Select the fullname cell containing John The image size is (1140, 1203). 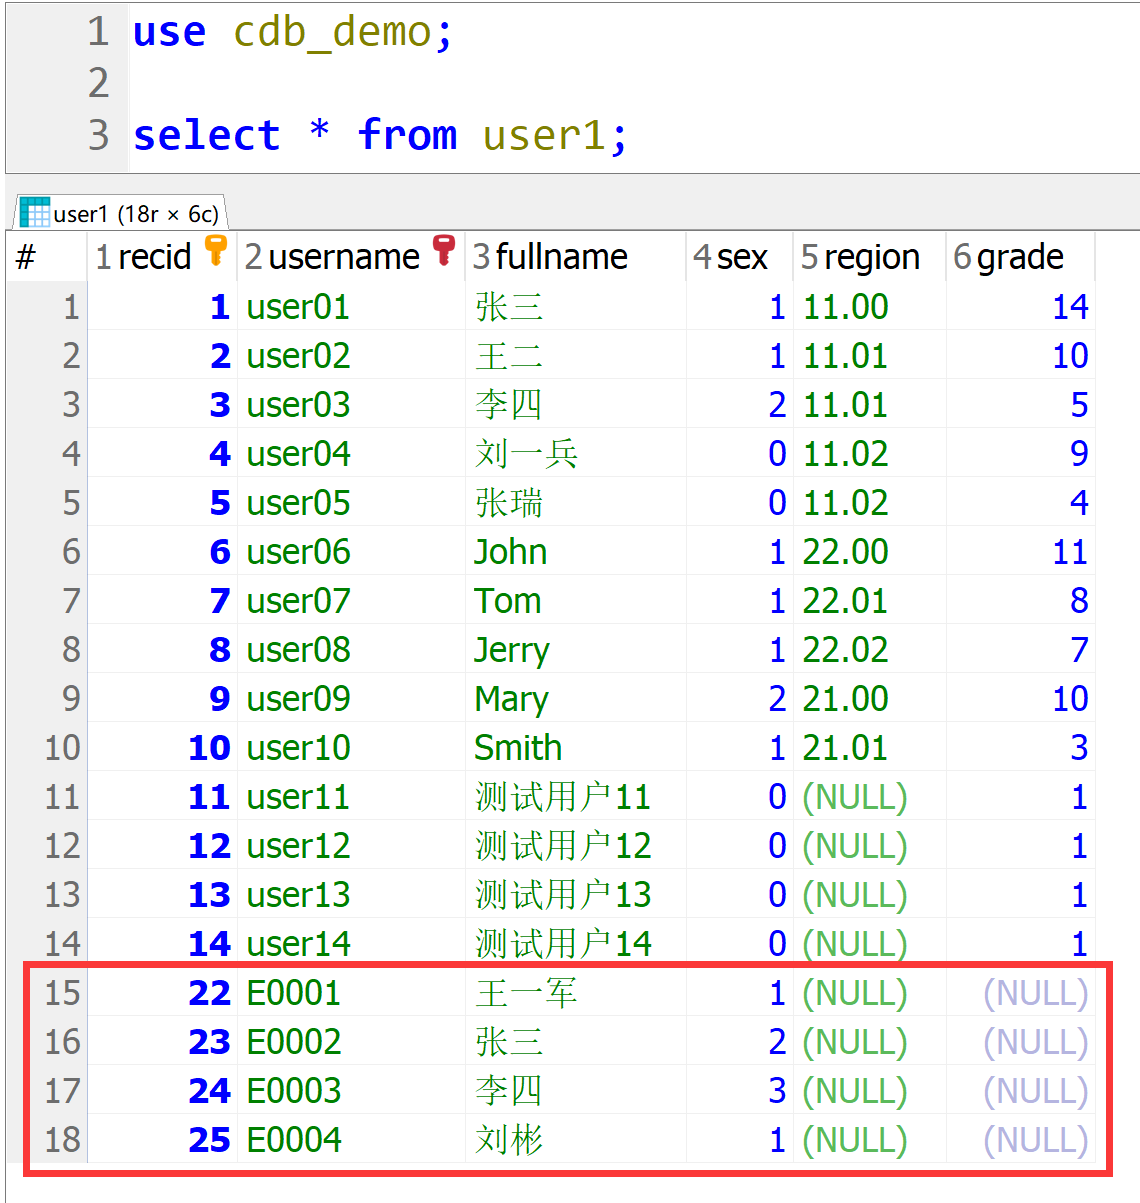pyautogui.click(x=510, y=552)
